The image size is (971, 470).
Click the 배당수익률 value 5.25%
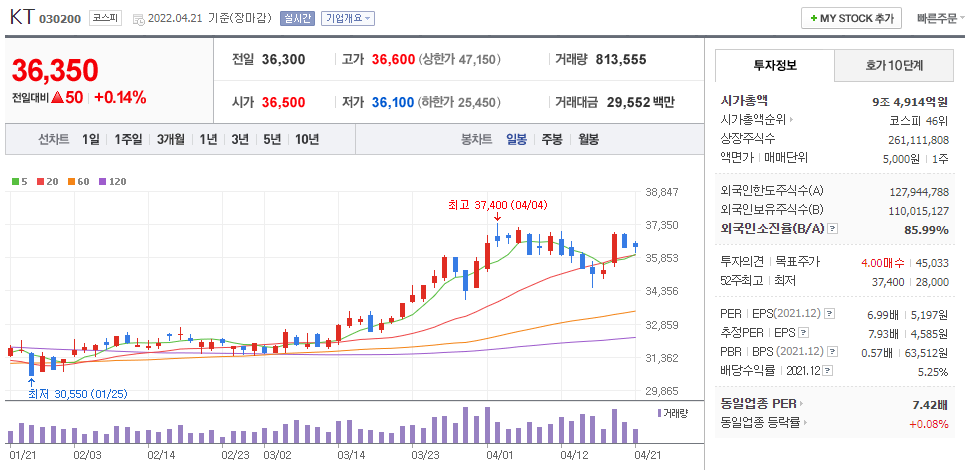(933, 372)
